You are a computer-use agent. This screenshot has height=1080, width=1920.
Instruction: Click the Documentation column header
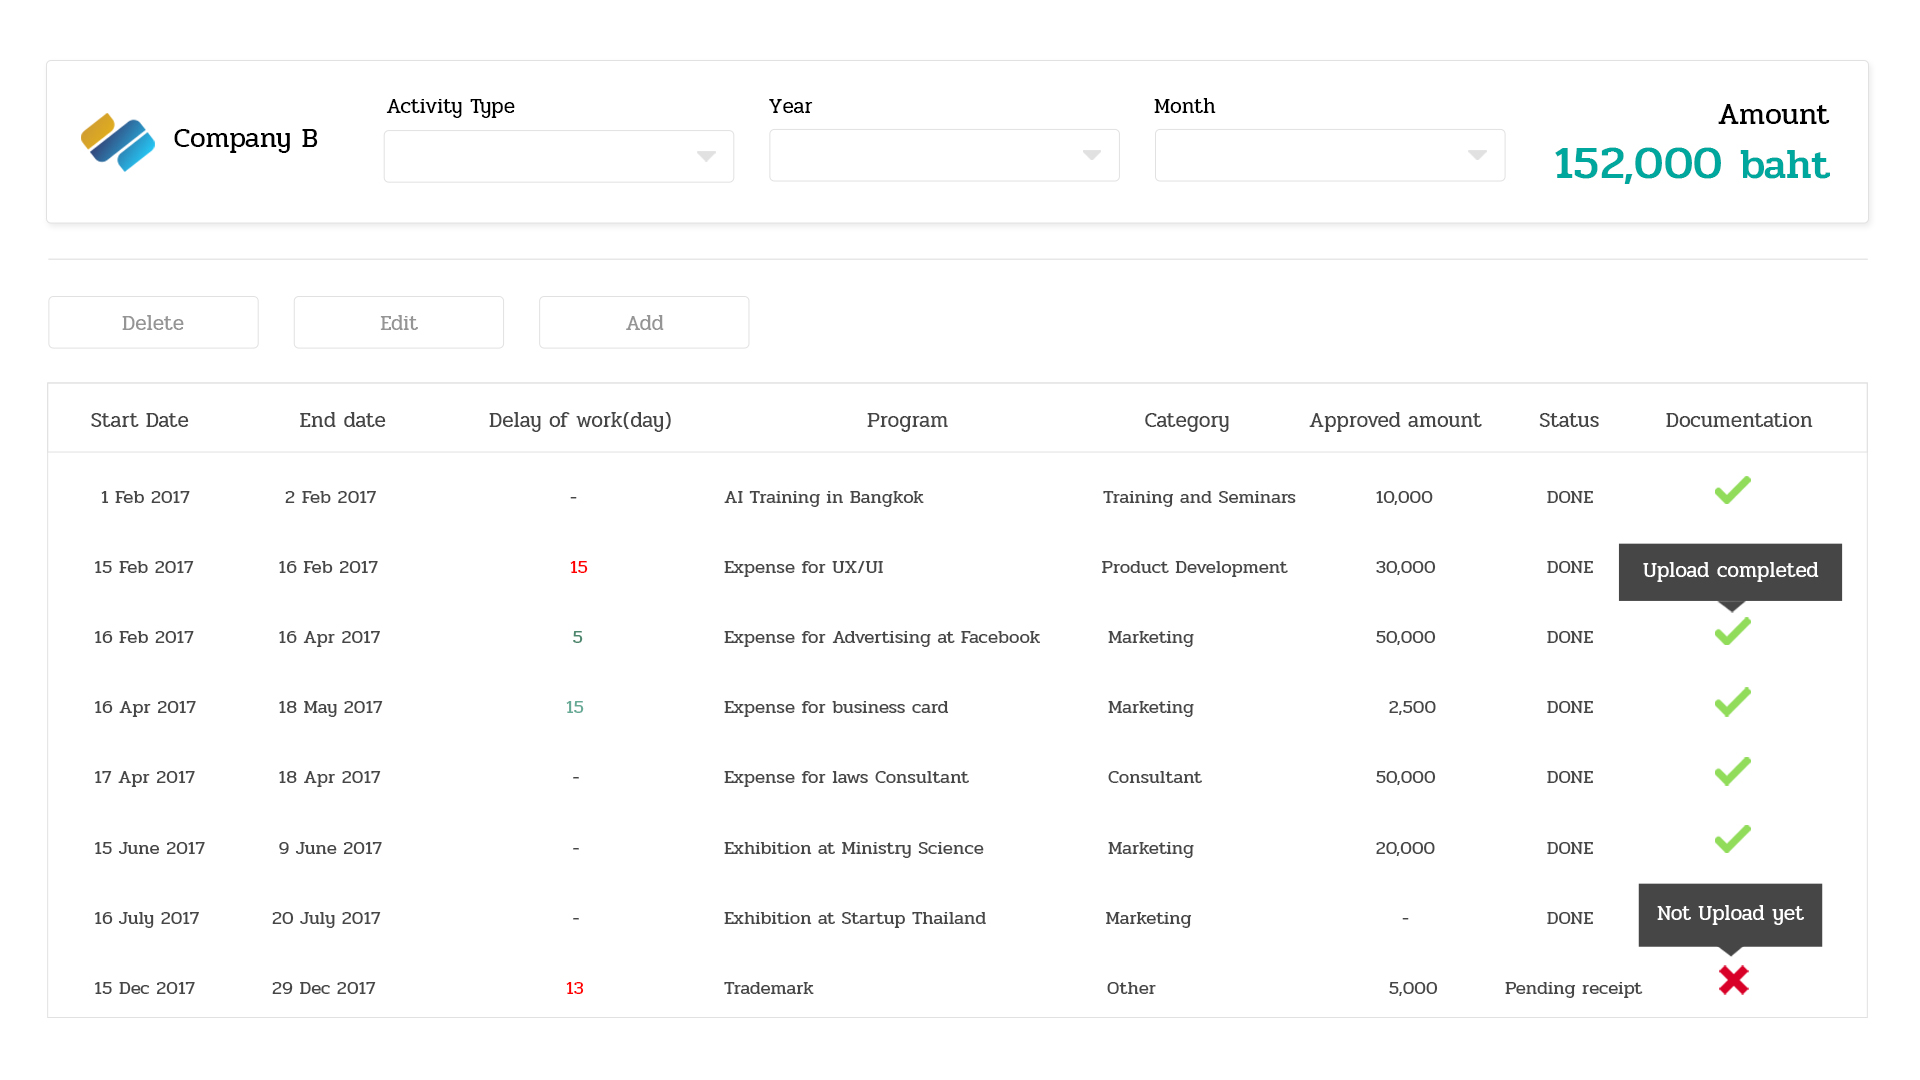click(1738, 420)
